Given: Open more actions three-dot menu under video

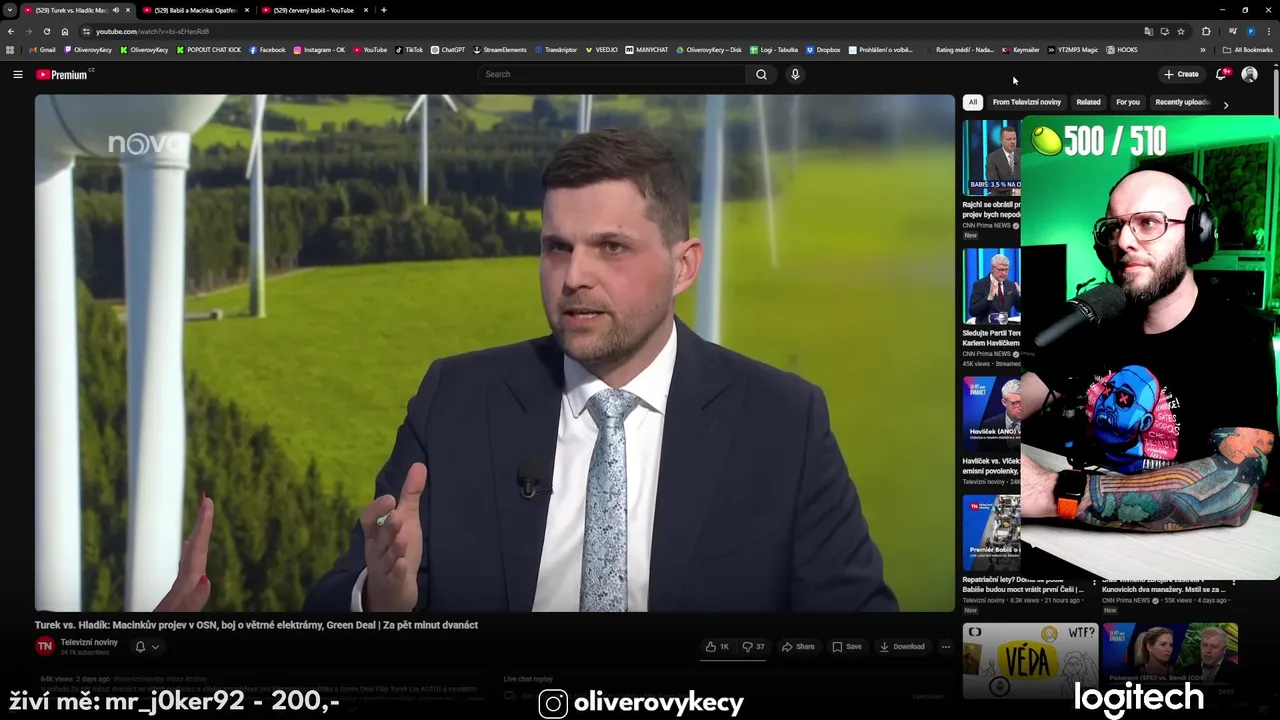Looking at the screenshot, I should tap(945, 647).
